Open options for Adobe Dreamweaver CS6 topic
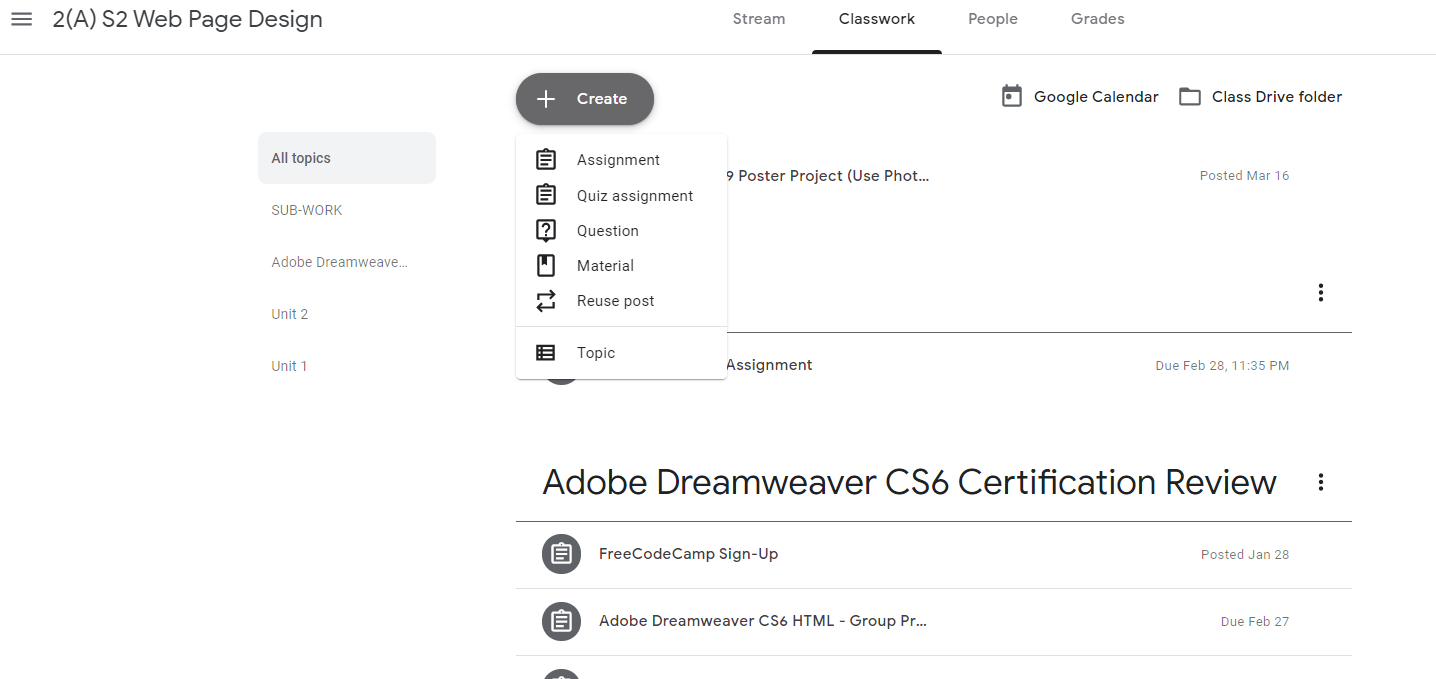This screenshot has width=1436, height=679. 1320,483
